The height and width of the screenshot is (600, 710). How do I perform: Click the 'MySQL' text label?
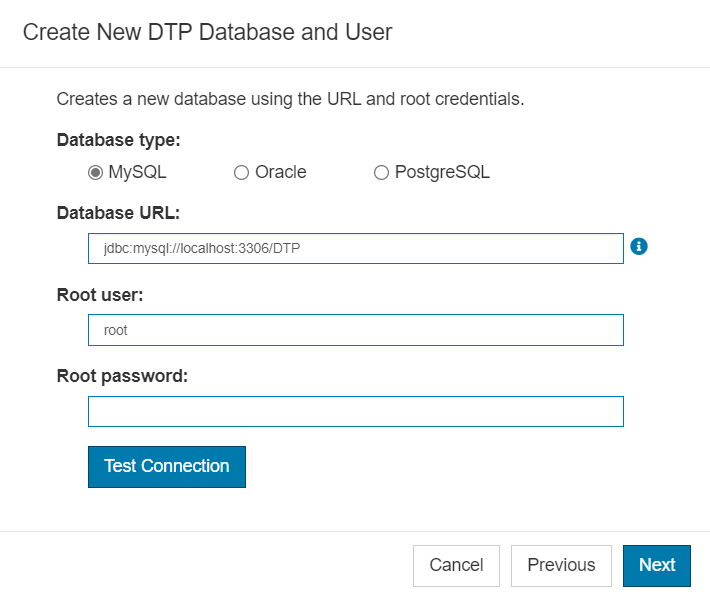pos(138,173)
